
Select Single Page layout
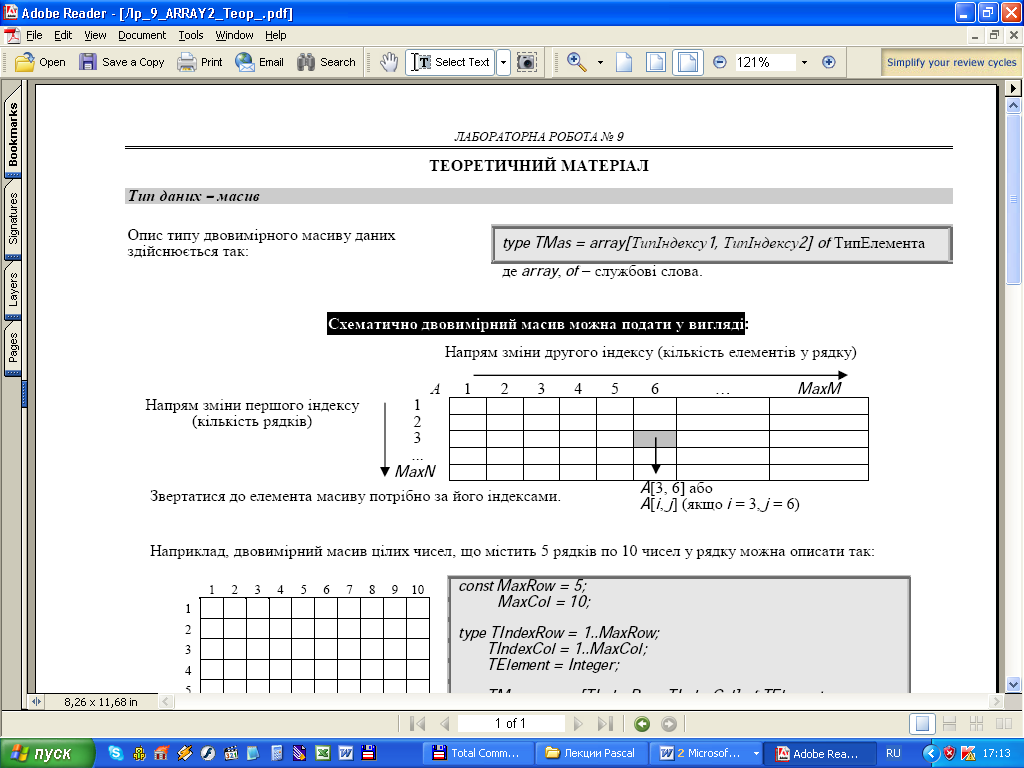tap(922, 724)
